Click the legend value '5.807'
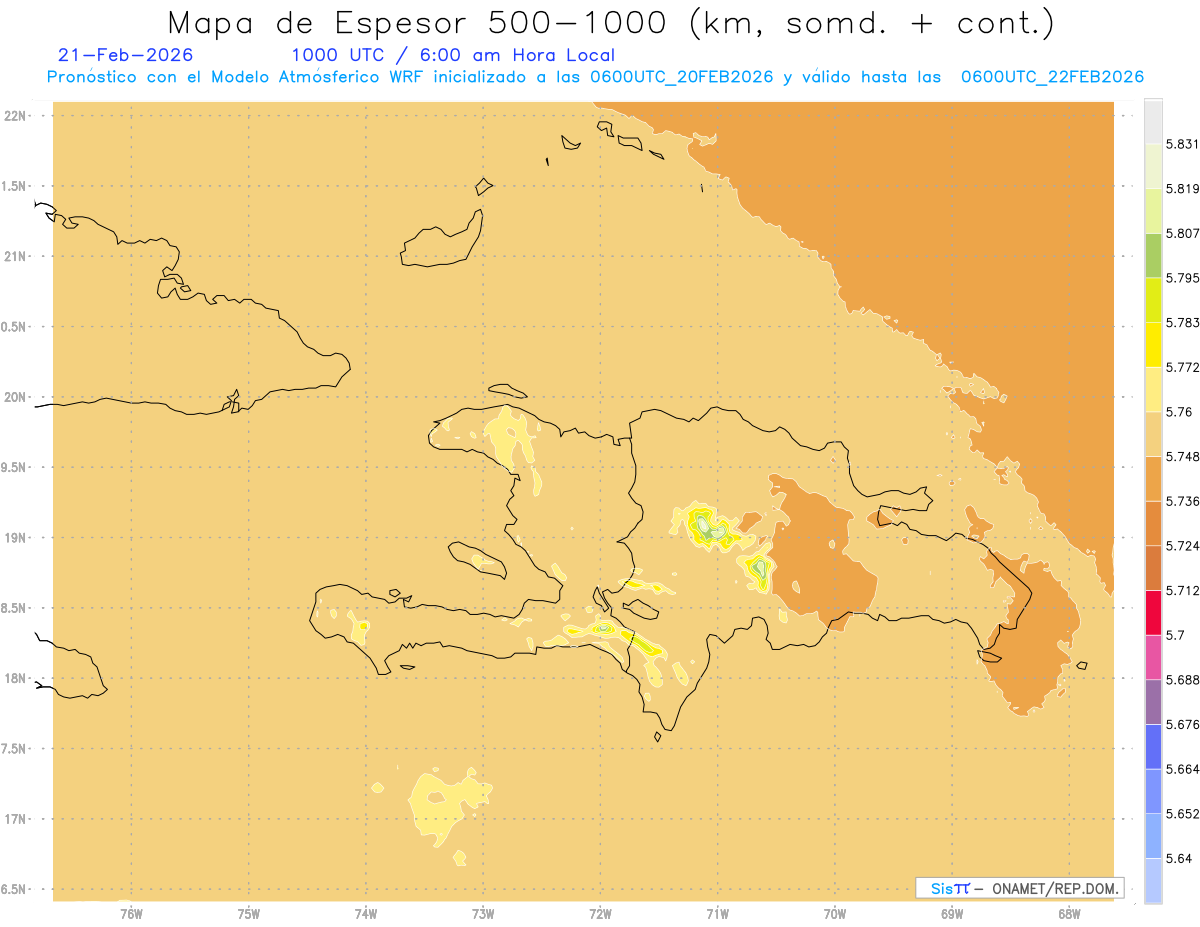The image size is (1200, 927). tap(1182, 233)
